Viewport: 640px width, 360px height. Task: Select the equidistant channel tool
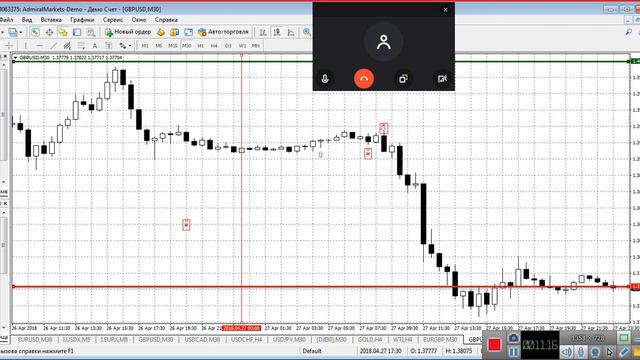pyautogui.click(x=67, y=46)
